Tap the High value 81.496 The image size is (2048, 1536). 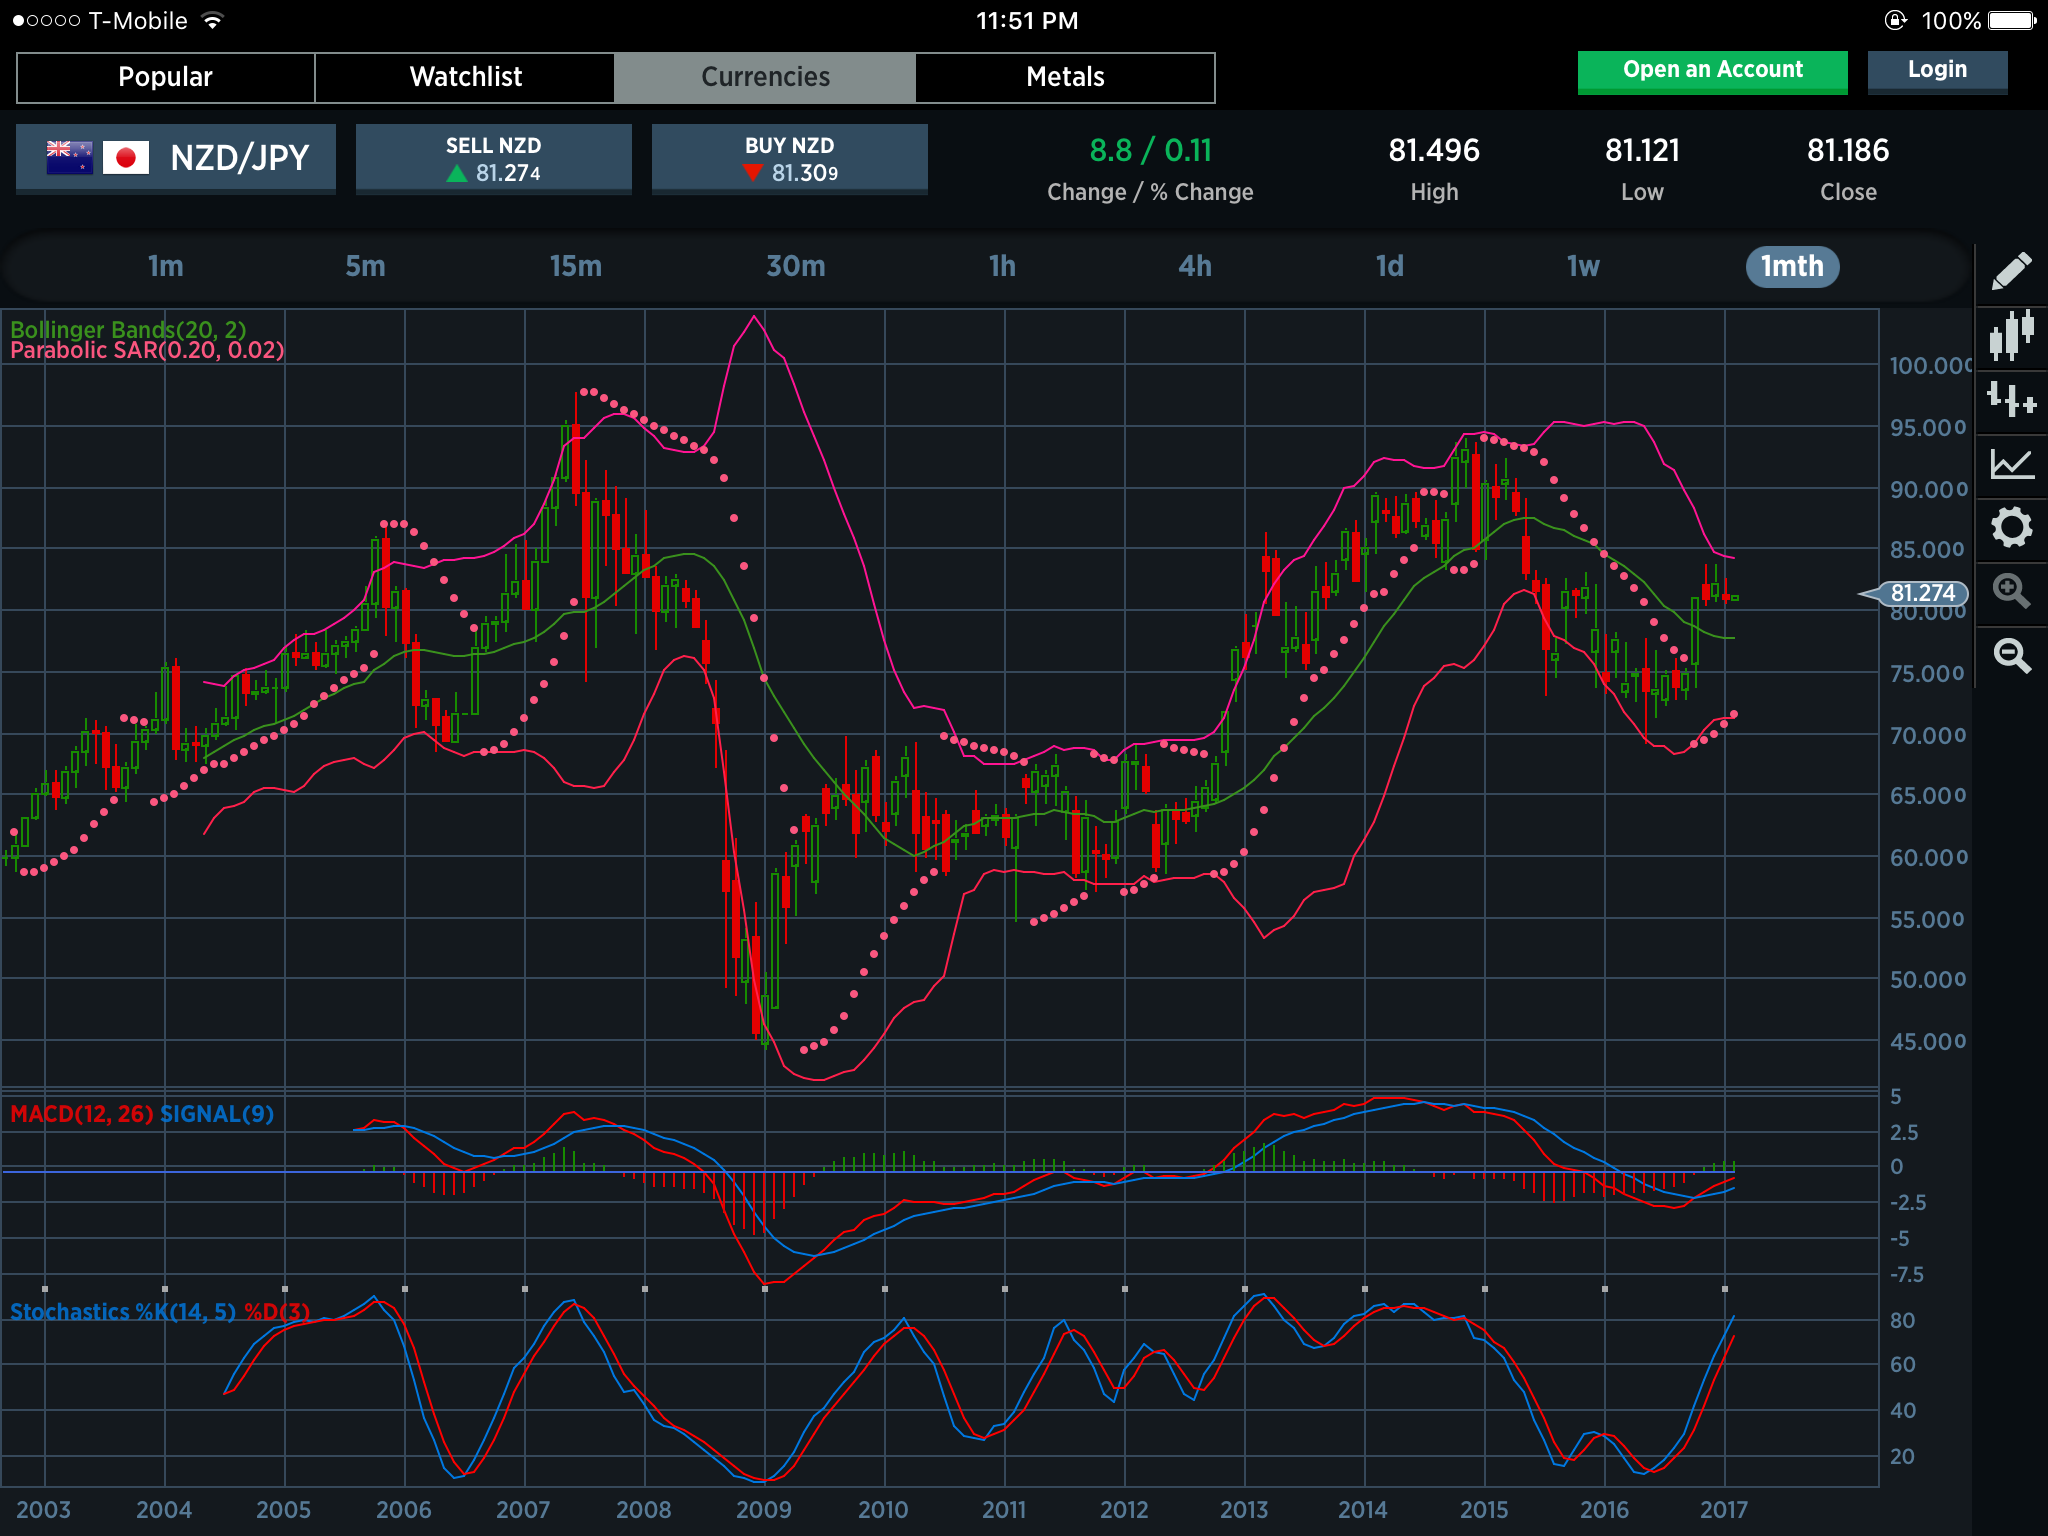[x=1434, y=151]
